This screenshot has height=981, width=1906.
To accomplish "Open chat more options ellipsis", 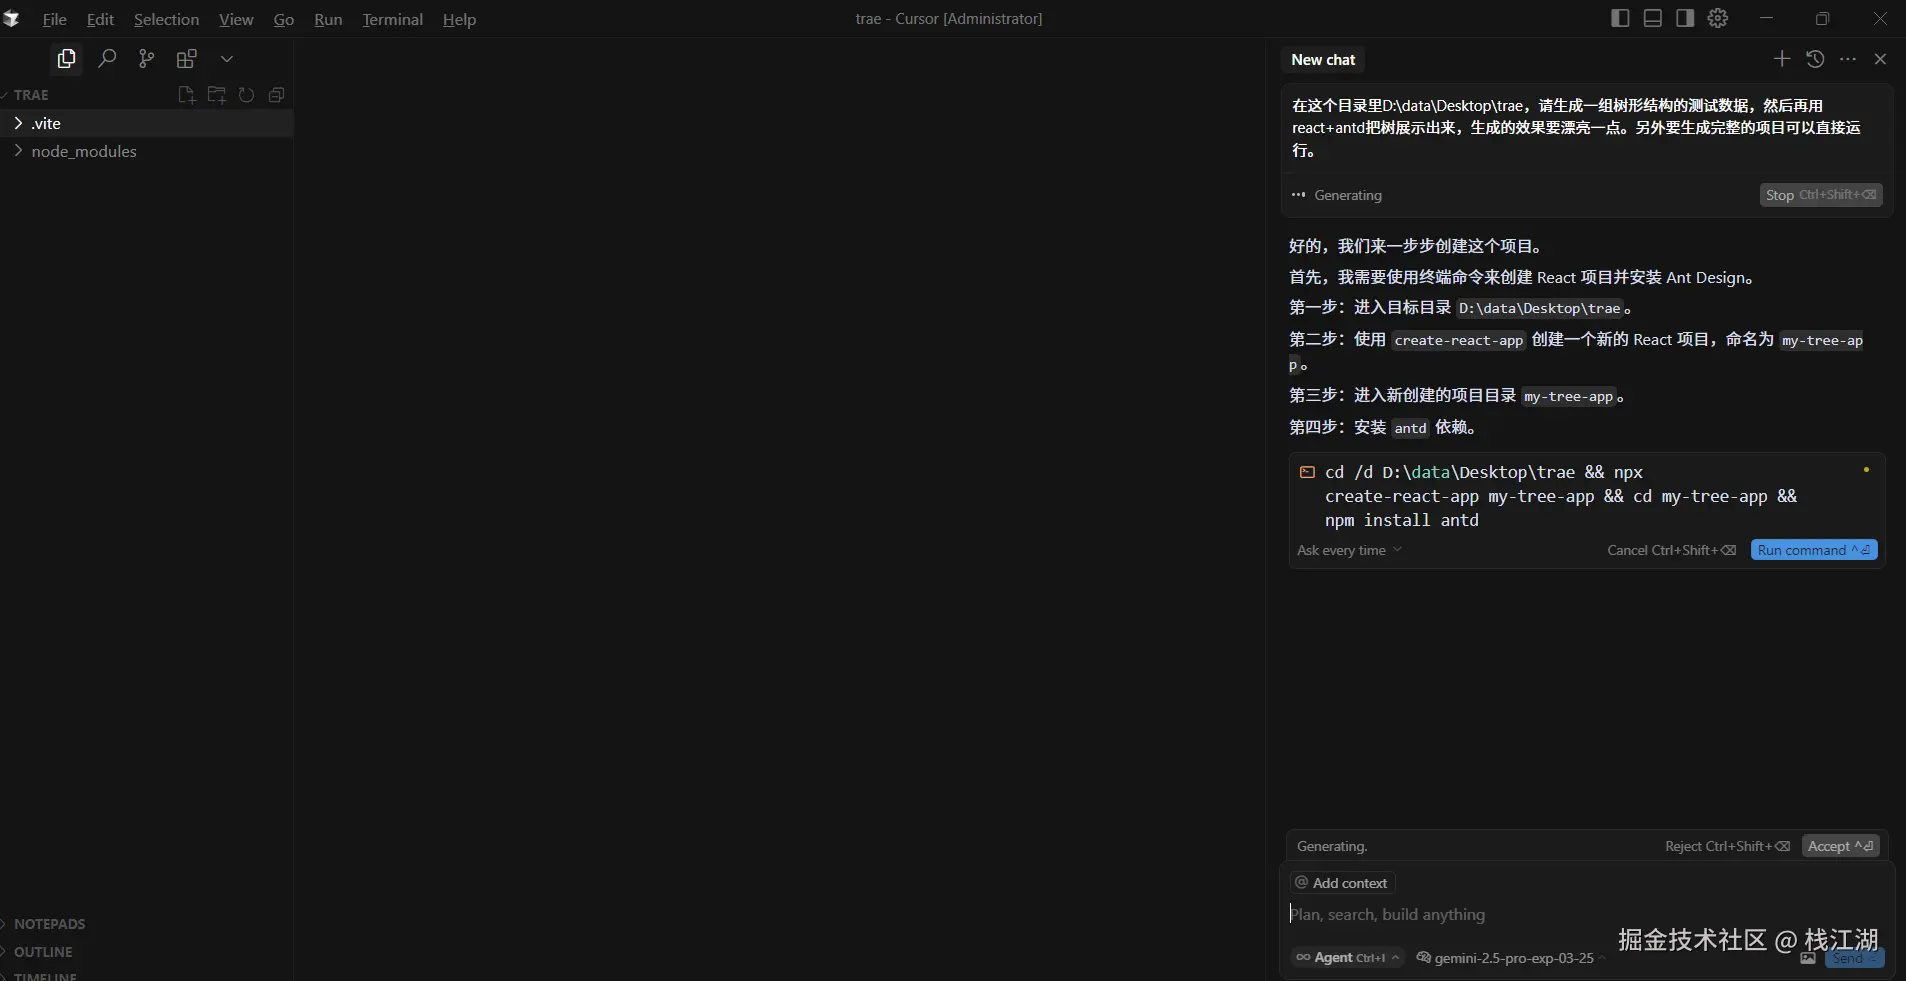I will pyautogui.click(x=1848, y=59).
